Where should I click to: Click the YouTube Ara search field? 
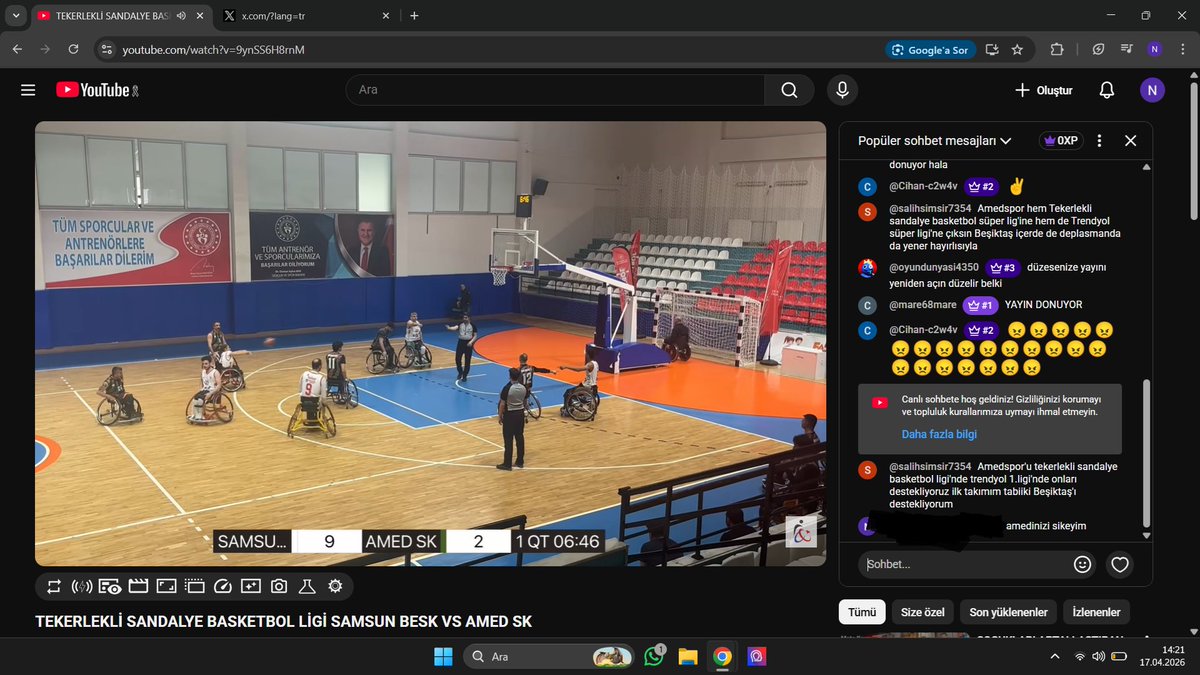coord(555,90)
